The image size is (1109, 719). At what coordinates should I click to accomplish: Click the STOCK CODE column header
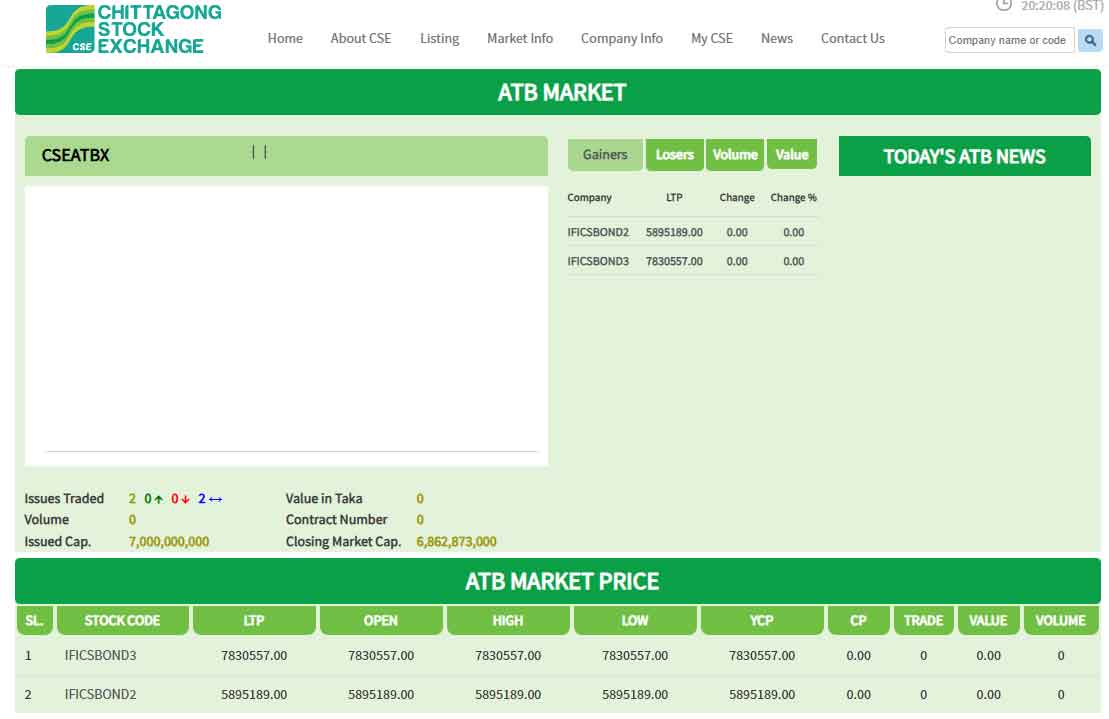[x=122, y=621]
